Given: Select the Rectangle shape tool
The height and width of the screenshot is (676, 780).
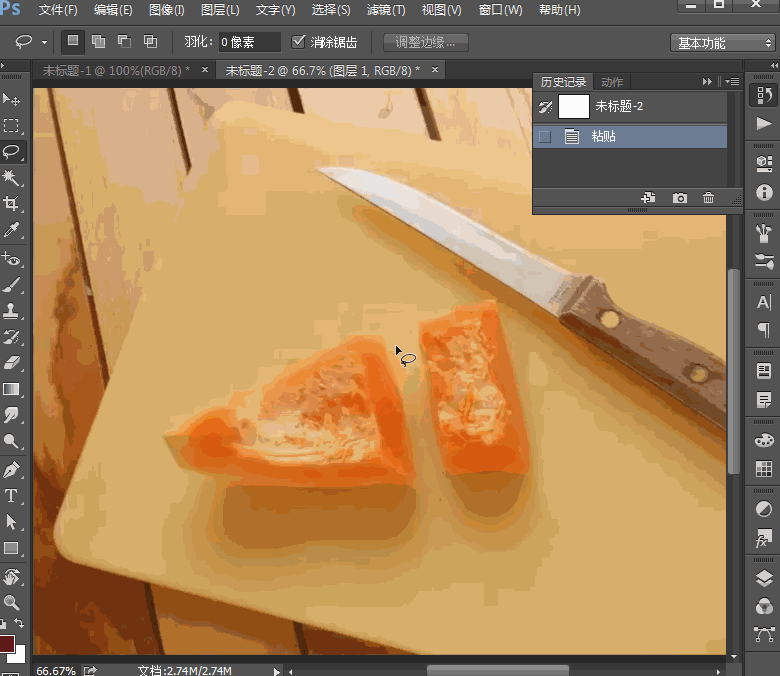Looking at the screenshot, I should pyautogui.click(x=11, y=548).
